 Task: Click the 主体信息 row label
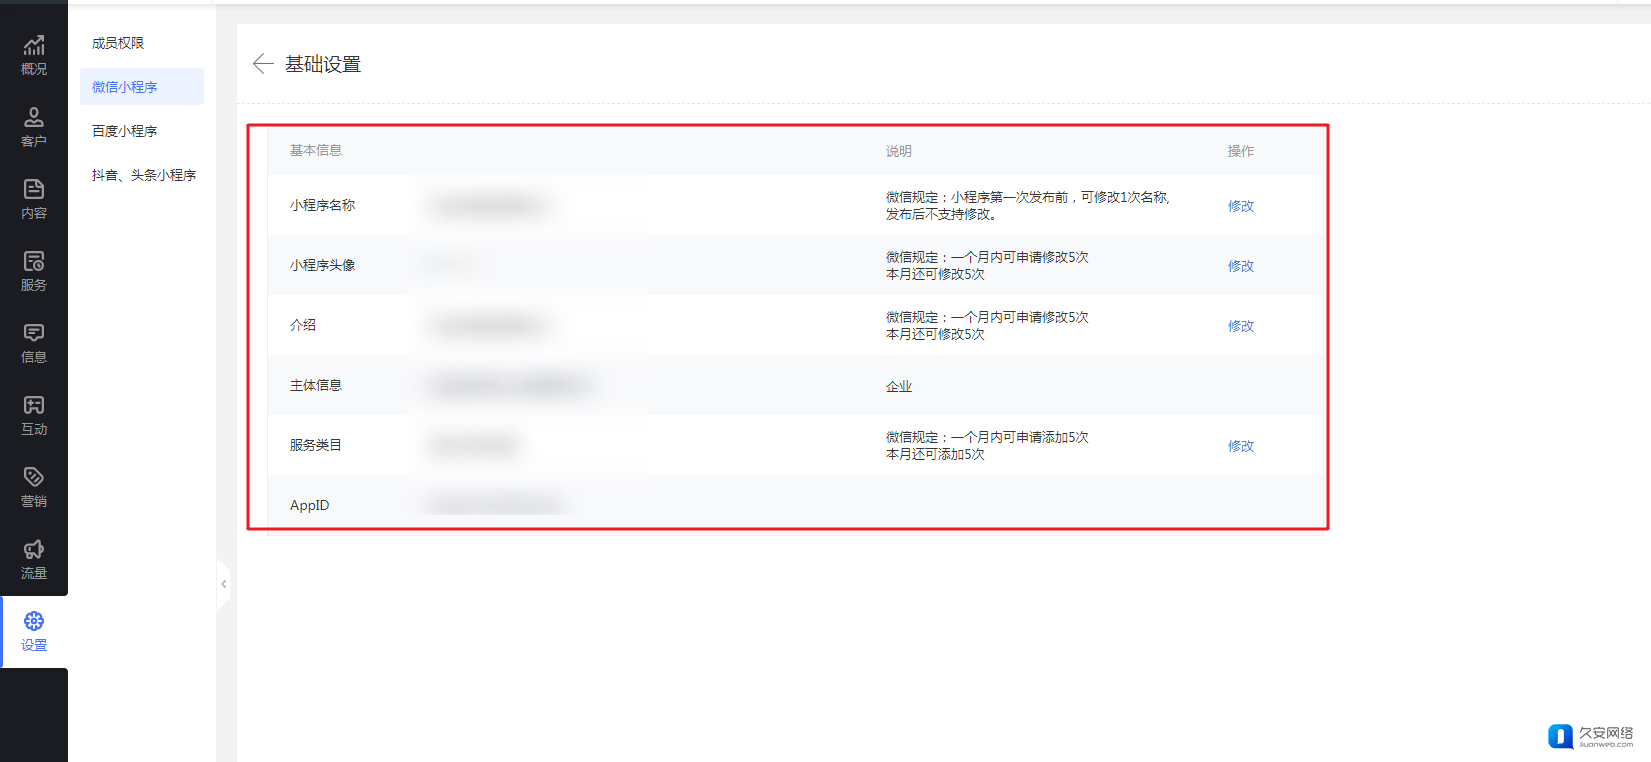[x=316, y=385]
